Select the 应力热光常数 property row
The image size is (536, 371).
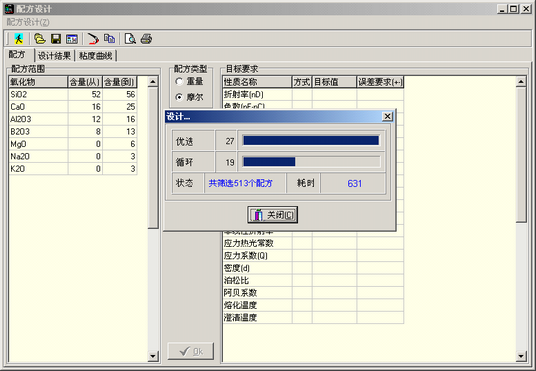(x=313, y=243)
